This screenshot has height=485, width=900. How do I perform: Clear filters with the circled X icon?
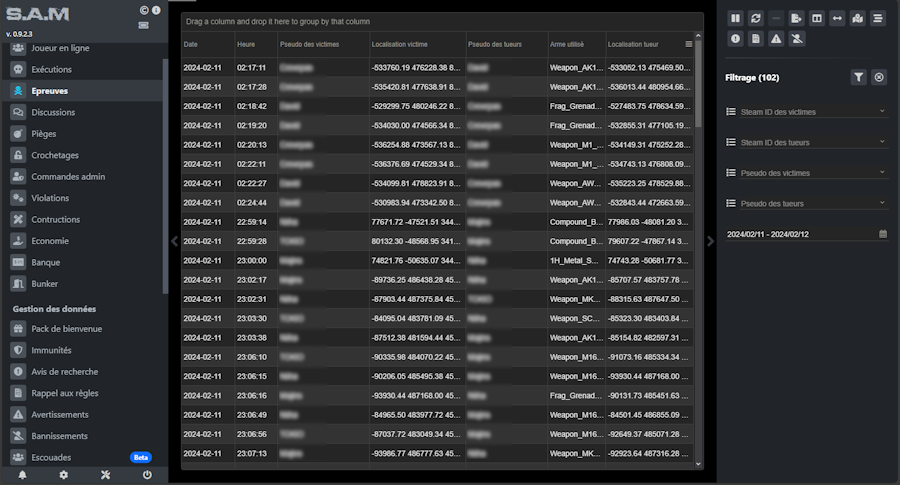(x=879, y=77)
